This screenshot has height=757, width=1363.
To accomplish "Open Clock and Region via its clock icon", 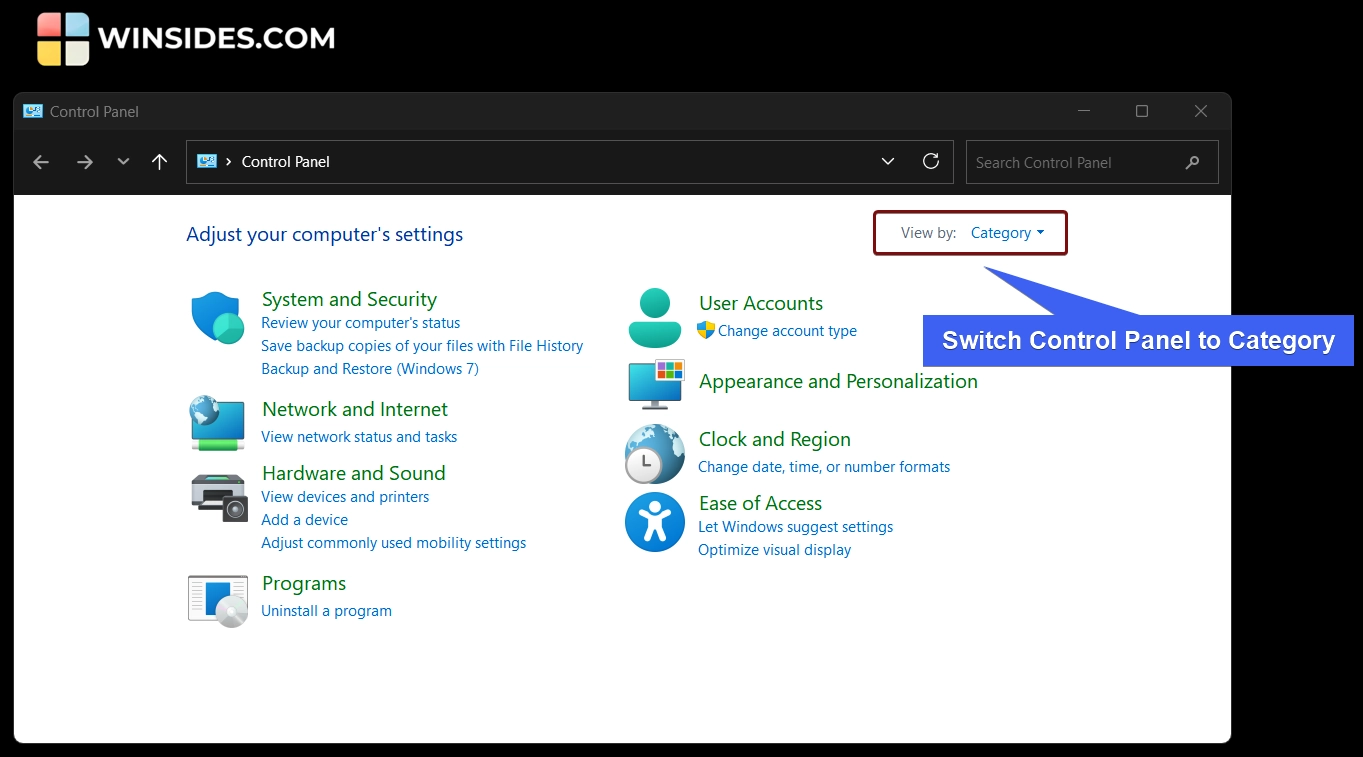I will (x=654, y=453).
